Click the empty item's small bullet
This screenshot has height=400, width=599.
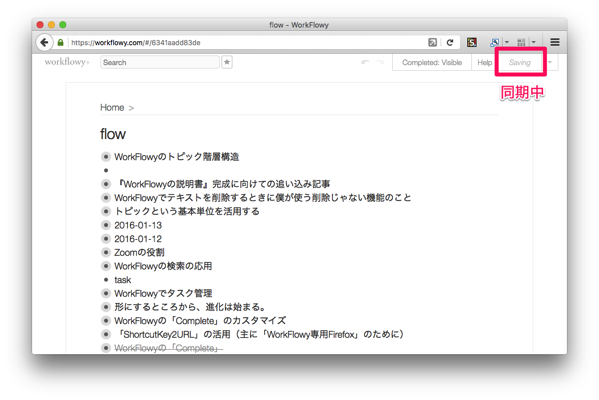click(x=106, y=170)
